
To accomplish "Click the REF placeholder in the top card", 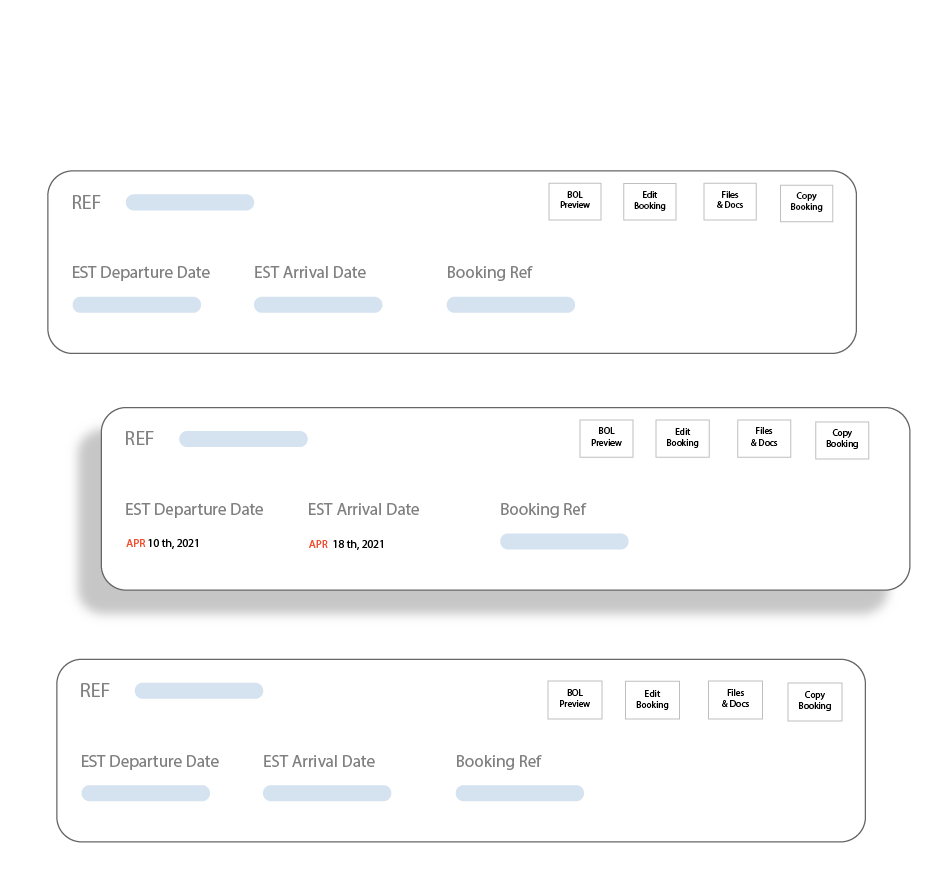I will [x=190, y=202].
